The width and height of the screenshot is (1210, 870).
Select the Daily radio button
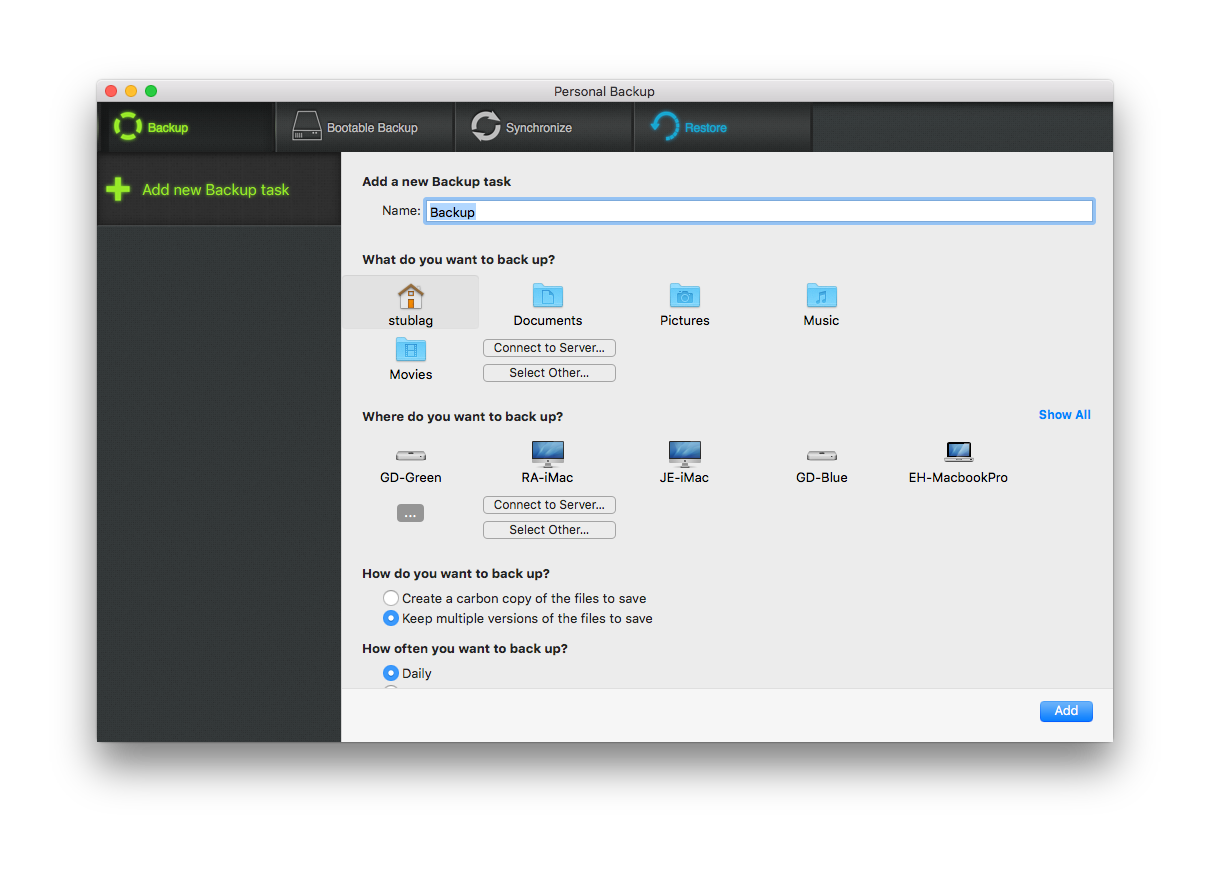pos(391,673)
